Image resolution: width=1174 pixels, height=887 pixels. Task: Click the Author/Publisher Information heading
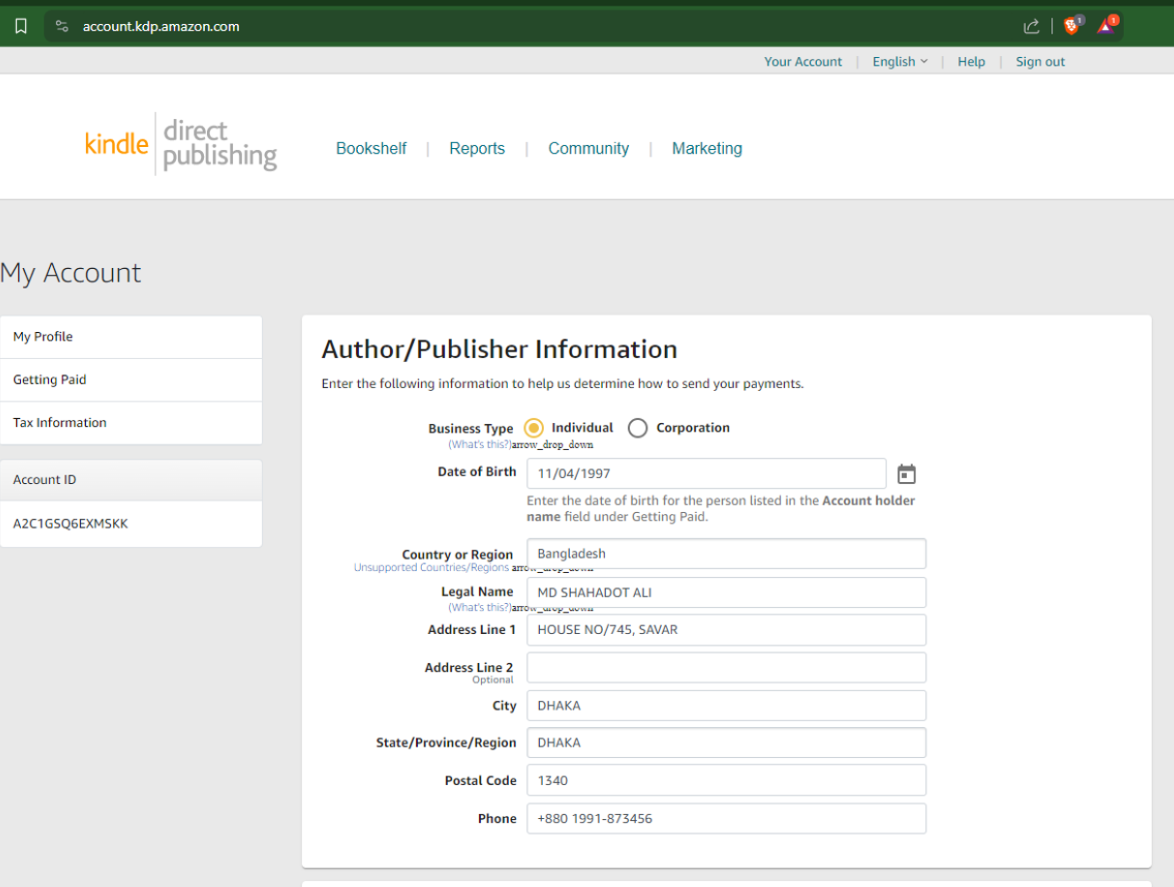499,349
